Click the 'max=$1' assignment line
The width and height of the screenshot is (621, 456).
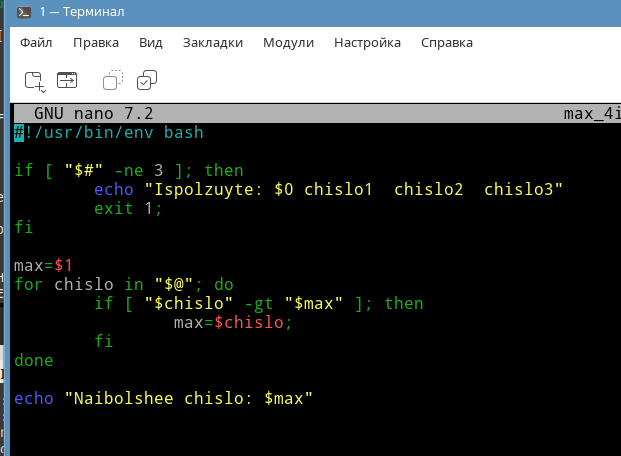[x=43, y=265]
